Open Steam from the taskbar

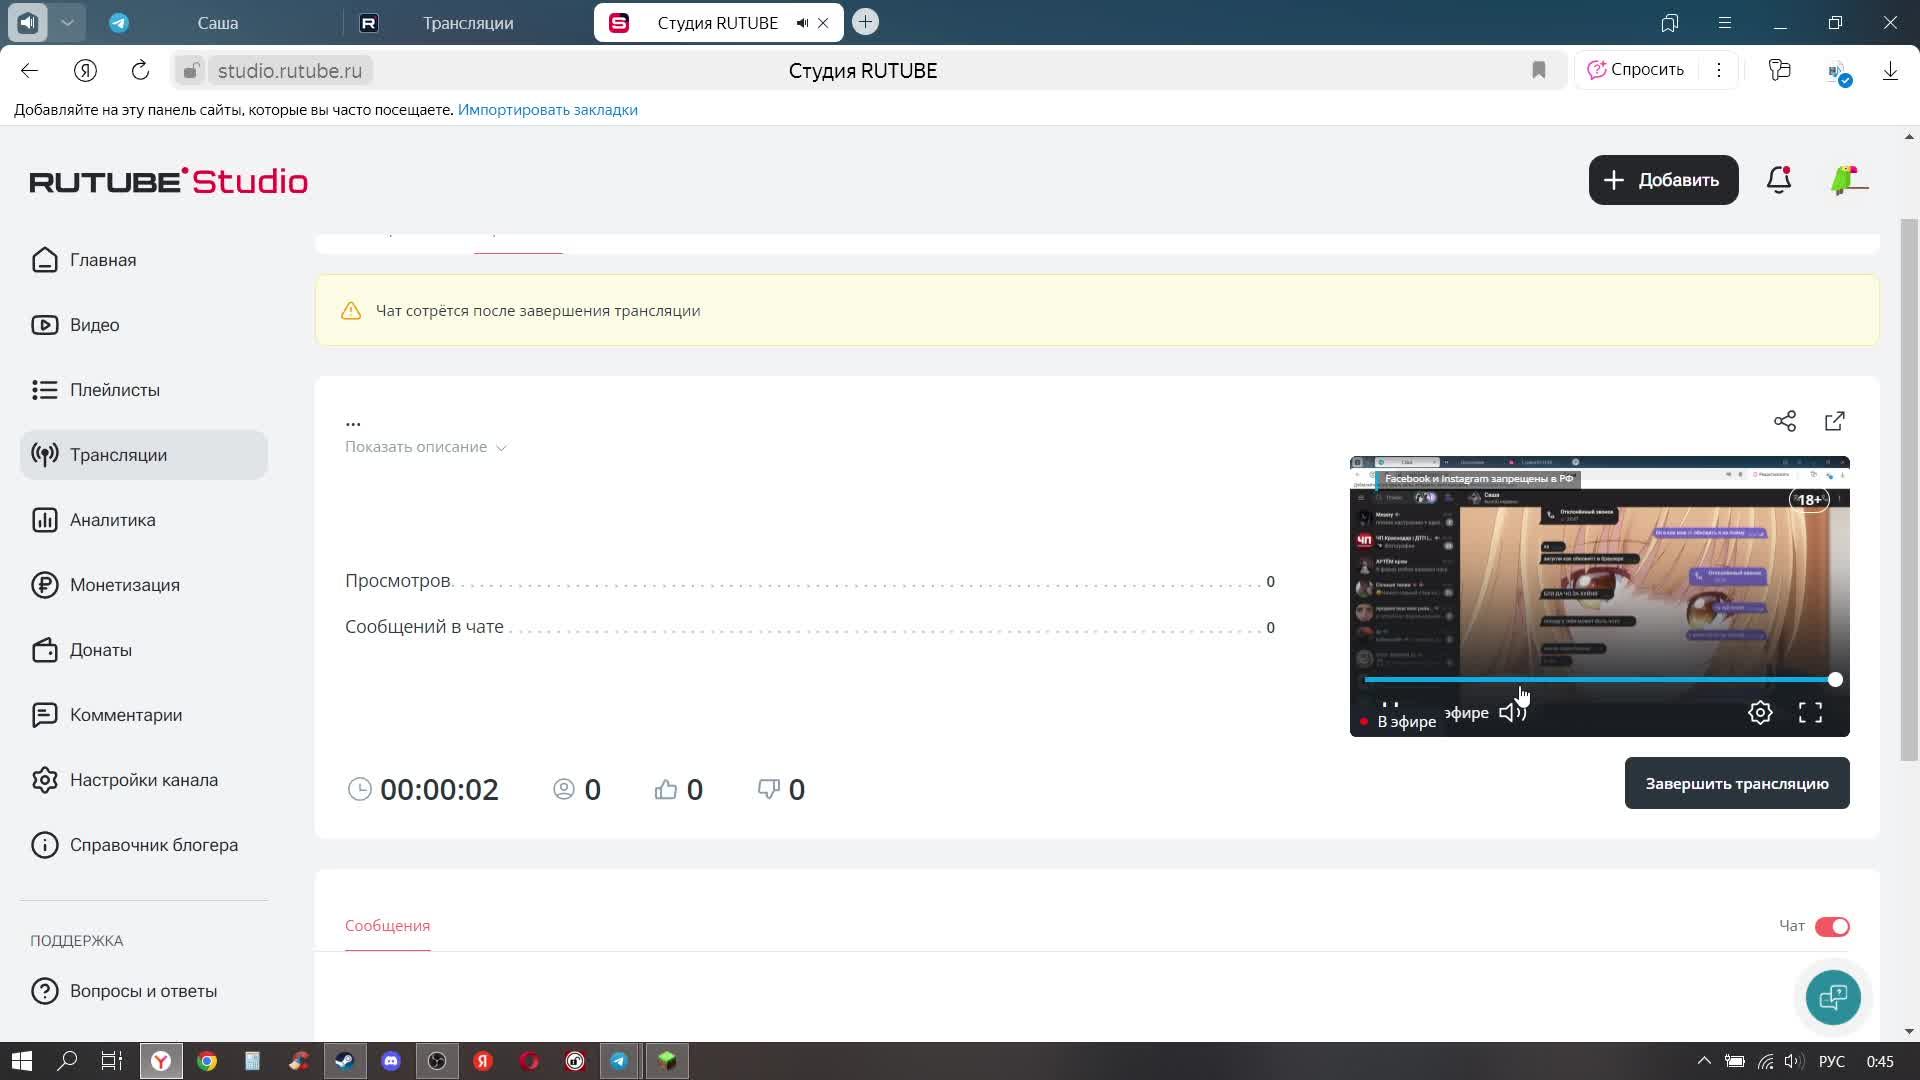point(345,1061)
